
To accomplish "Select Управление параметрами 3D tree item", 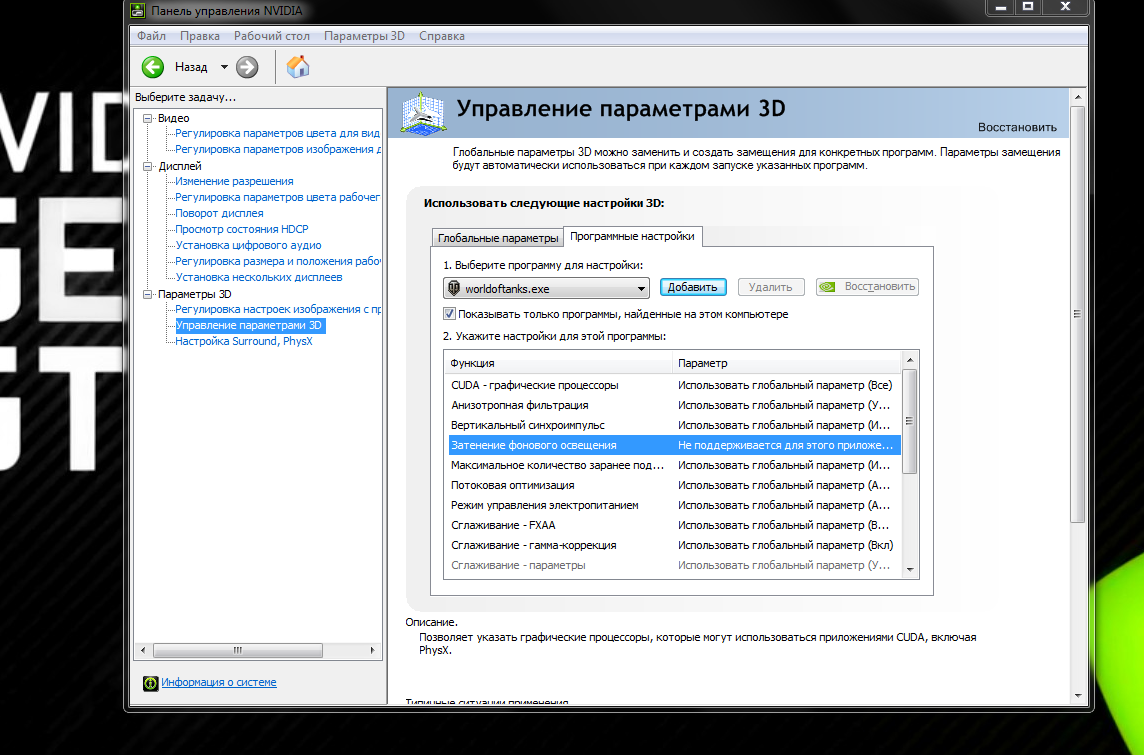I will pos(248,325).
